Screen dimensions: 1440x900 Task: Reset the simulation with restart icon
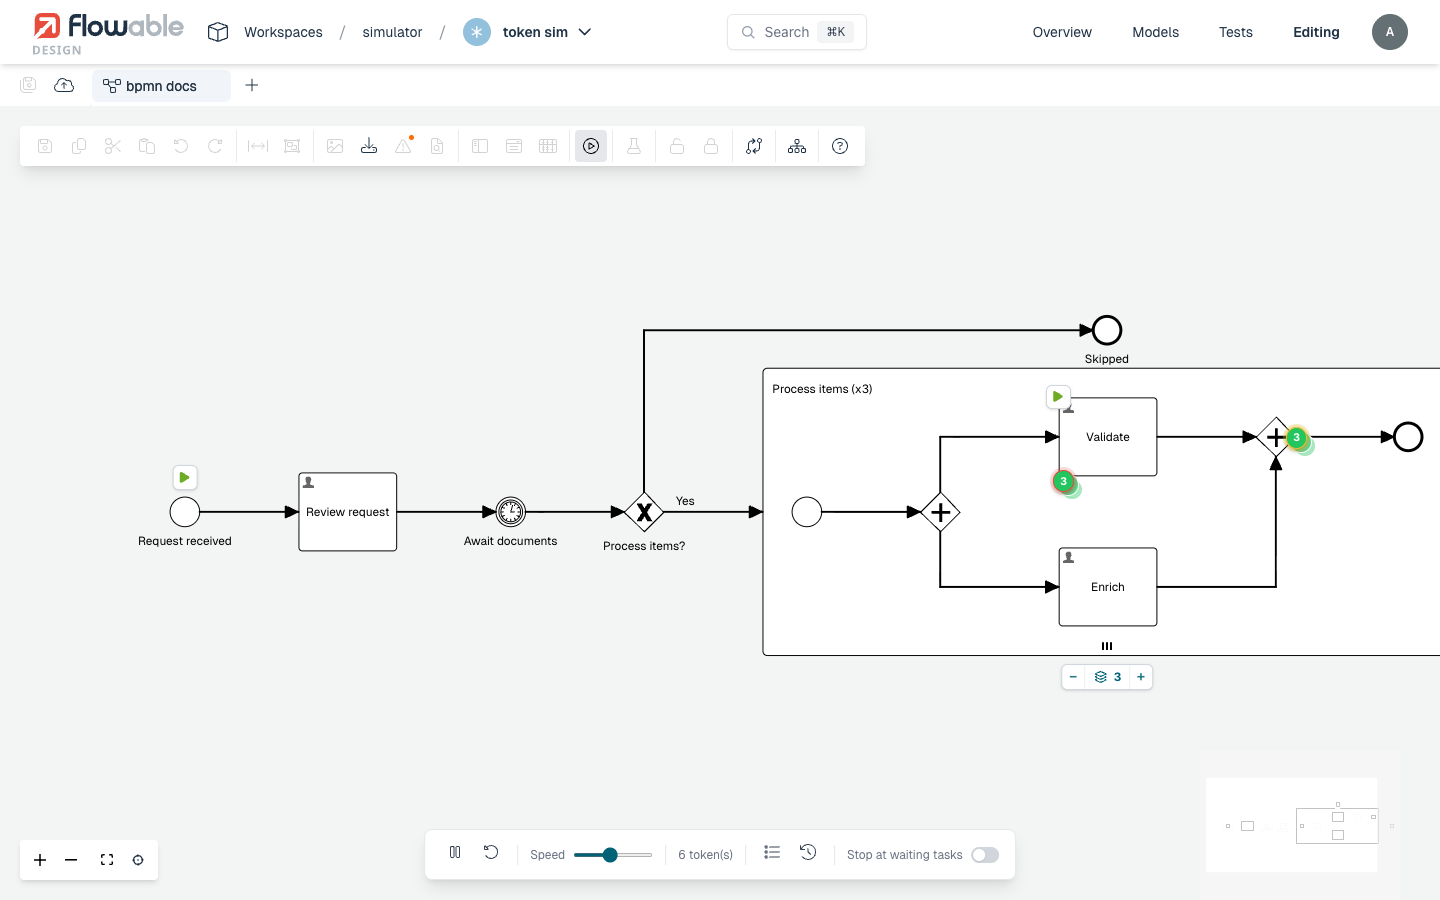click(491, 853)
